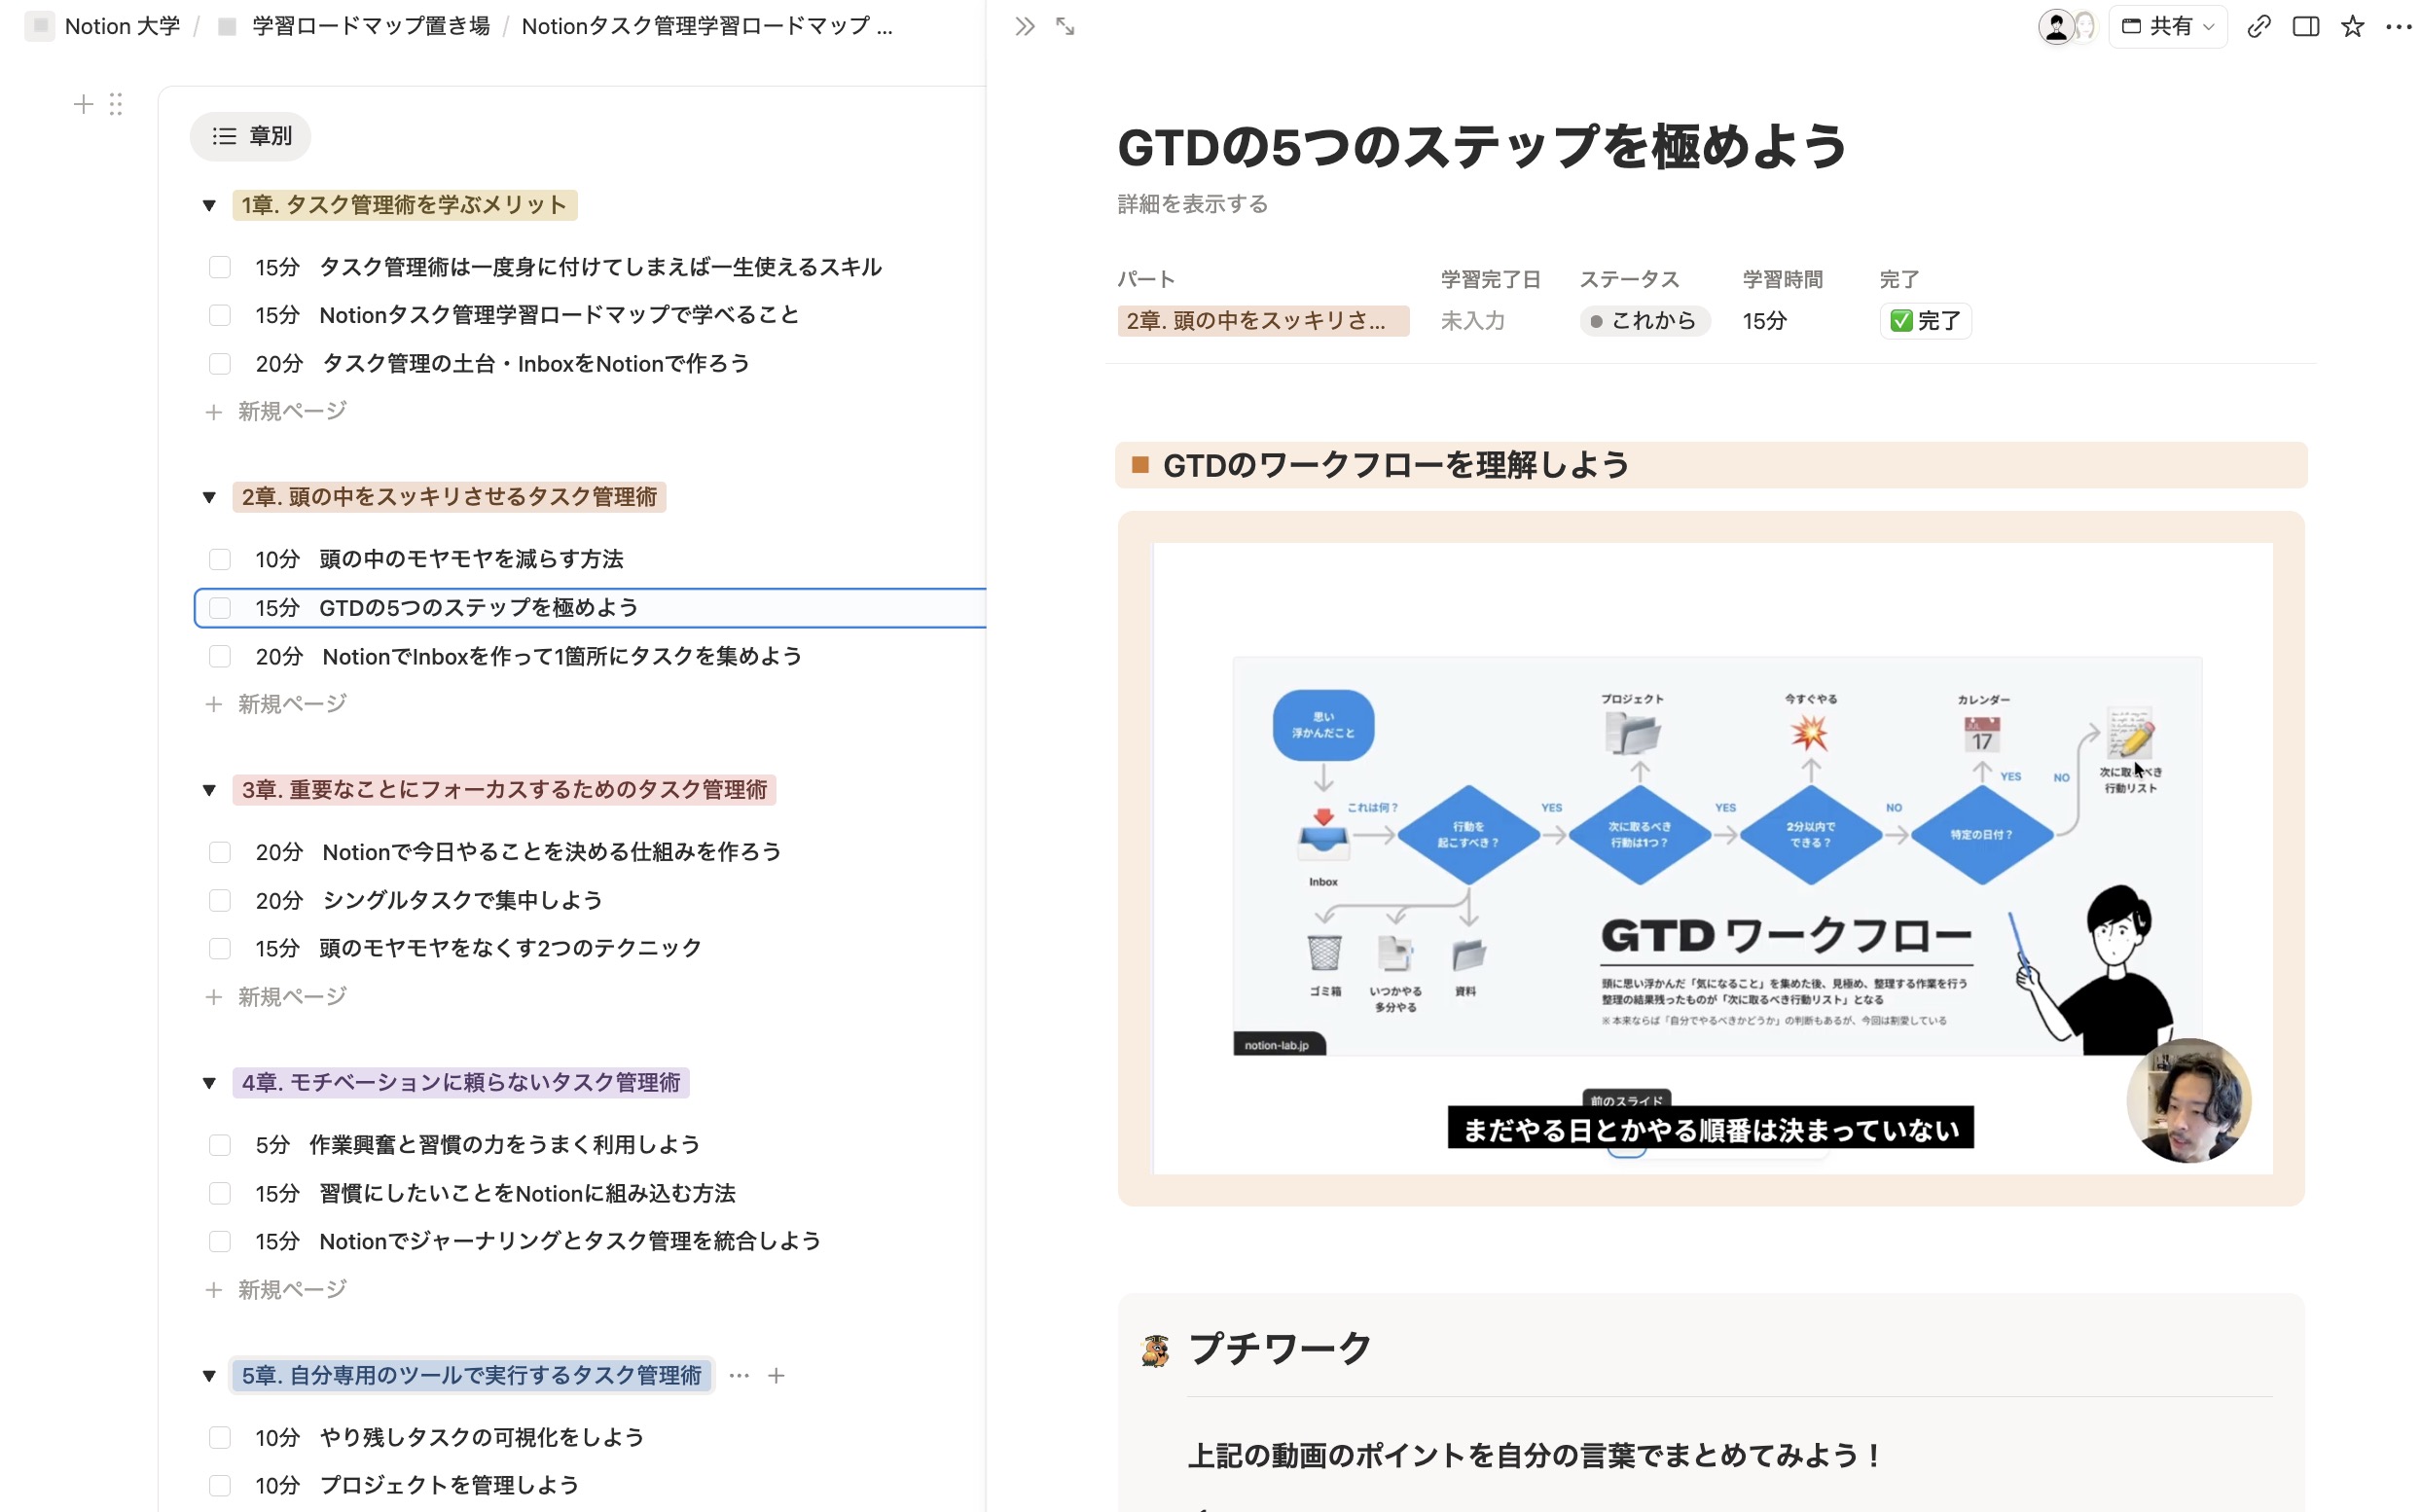The width and height of the screenshot is (2421, 1512).
Task: Click the double-chevron close side peek icon
Action: click(1024, 27)
